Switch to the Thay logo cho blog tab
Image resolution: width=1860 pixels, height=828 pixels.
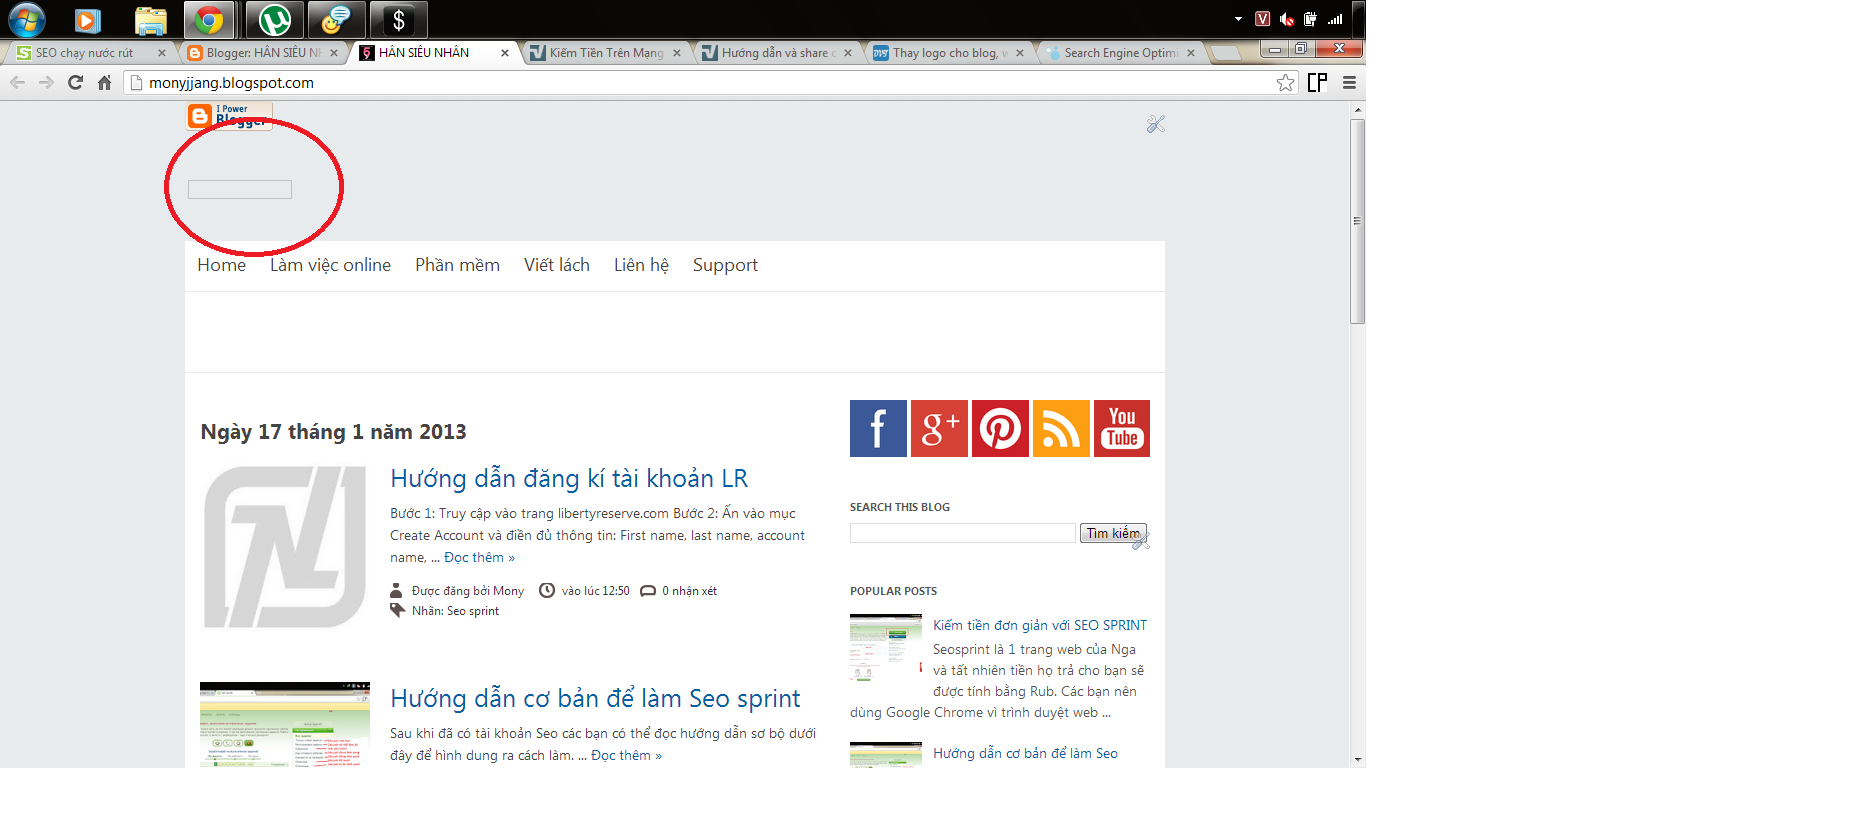pyautogui.click(x=950, y=53)
